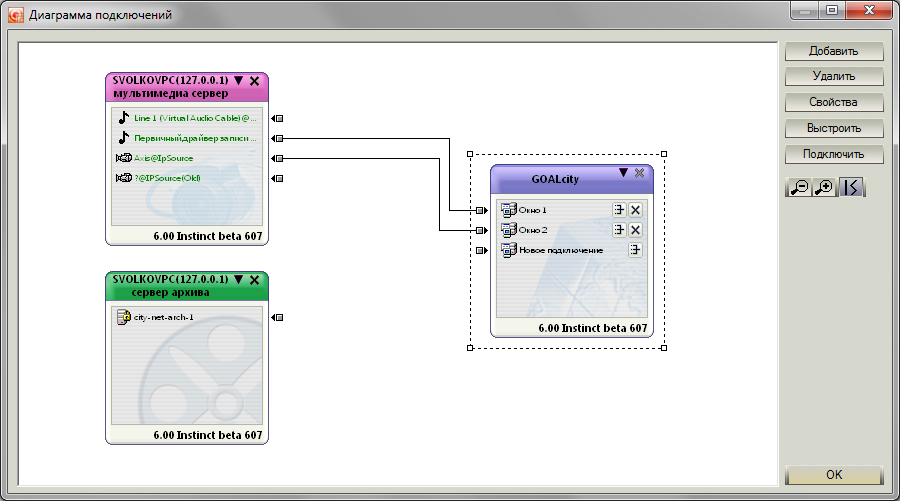Click the Подключить connect button
This screenshot has width=900, height=501.
833,154
